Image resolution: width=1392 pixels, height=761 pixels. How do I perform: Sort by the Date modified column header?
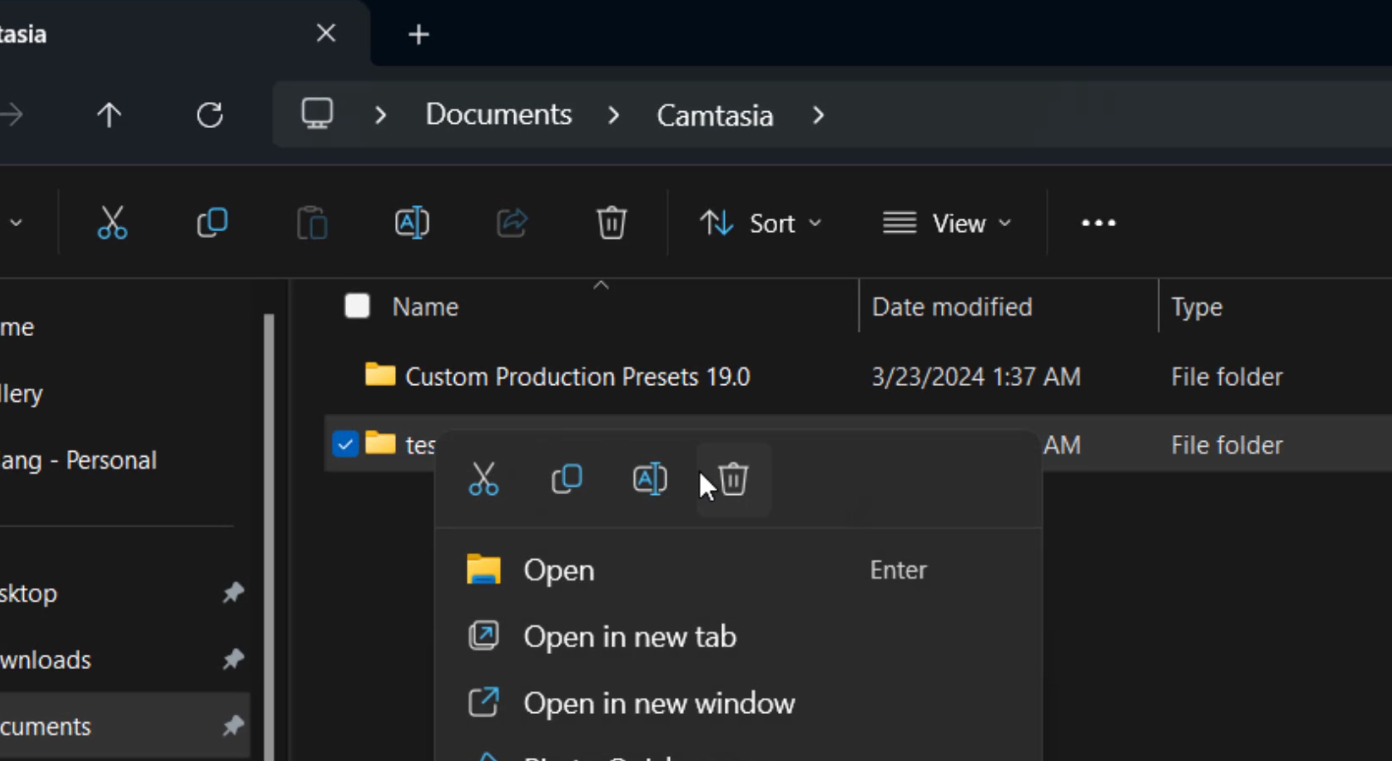pyautogui.click(x=952, y=307)
